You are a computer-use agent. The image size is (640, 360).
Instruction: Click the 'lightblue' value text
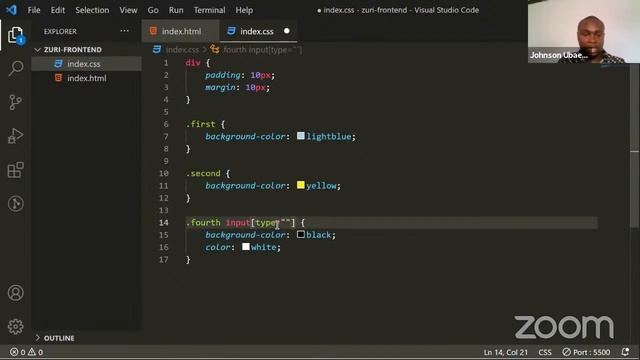pos(329,136)
